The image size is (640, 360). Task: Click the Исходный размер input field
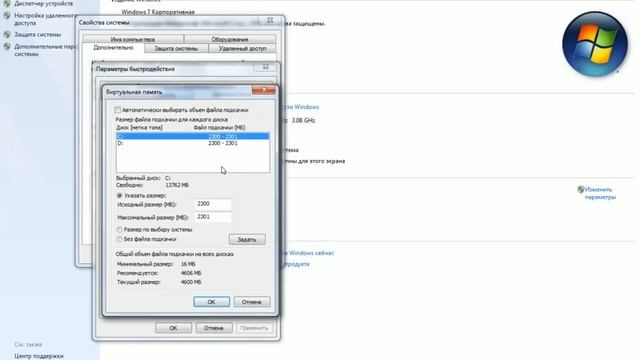(x=213, y=204)
